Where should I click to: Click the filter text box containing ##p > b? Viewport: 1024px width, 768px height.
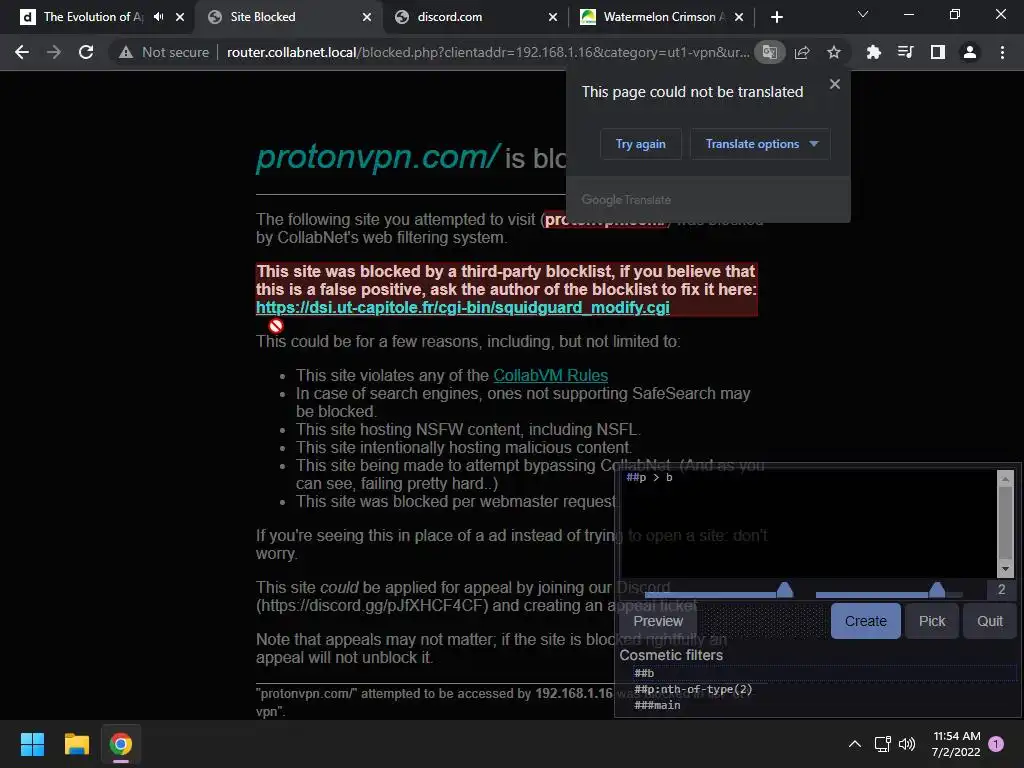point(808,522)
